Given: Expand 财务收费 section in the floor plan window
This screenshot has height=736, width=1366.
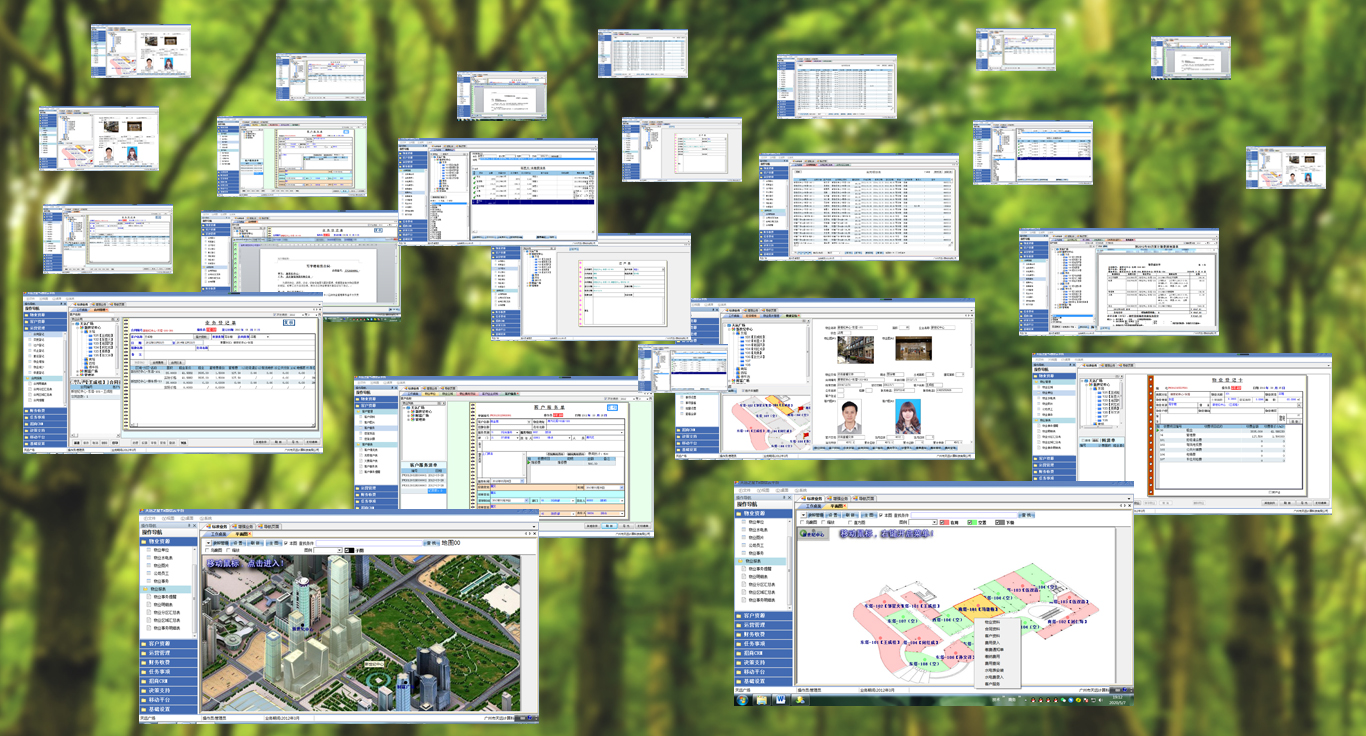Looking at the screenshot, I should [x=764, y=634].
